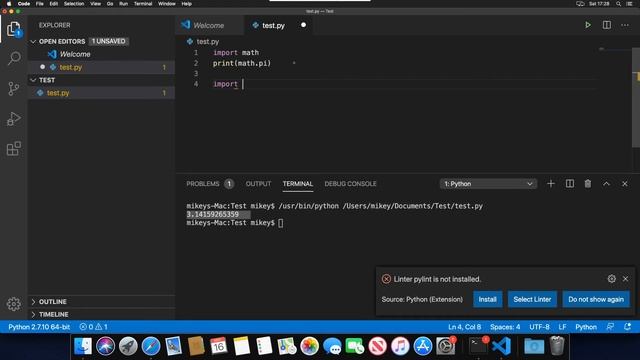Switch to Debug Console tab
This screenshot has width=640, height=360.
(x=350, y=184)
